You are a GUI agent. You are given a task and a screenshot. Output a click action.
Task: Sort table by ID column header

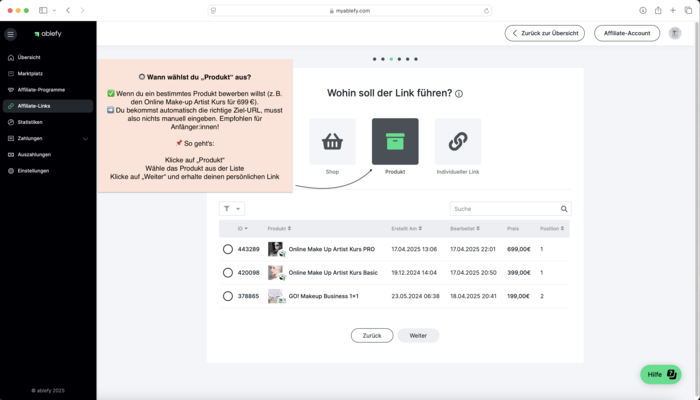click(x=242, y=229)
